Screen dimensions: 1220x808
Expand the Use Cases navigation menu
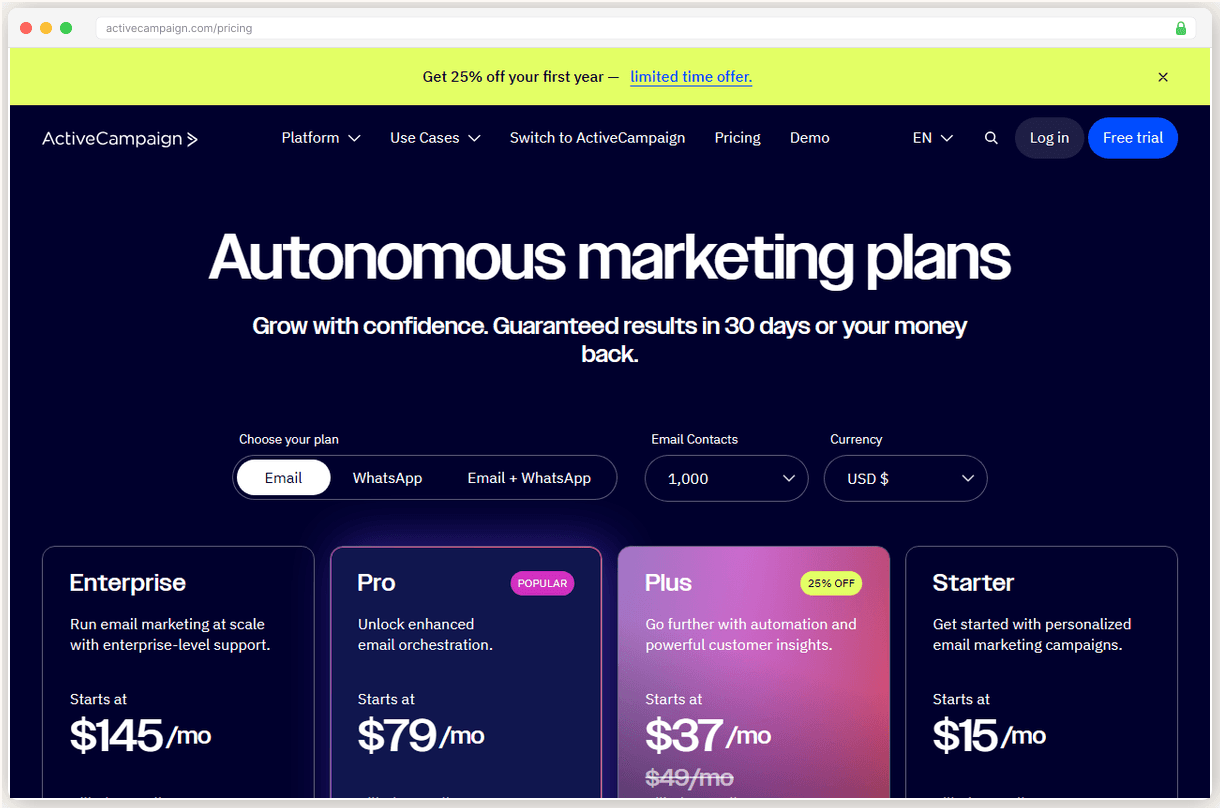click(434, 138)
